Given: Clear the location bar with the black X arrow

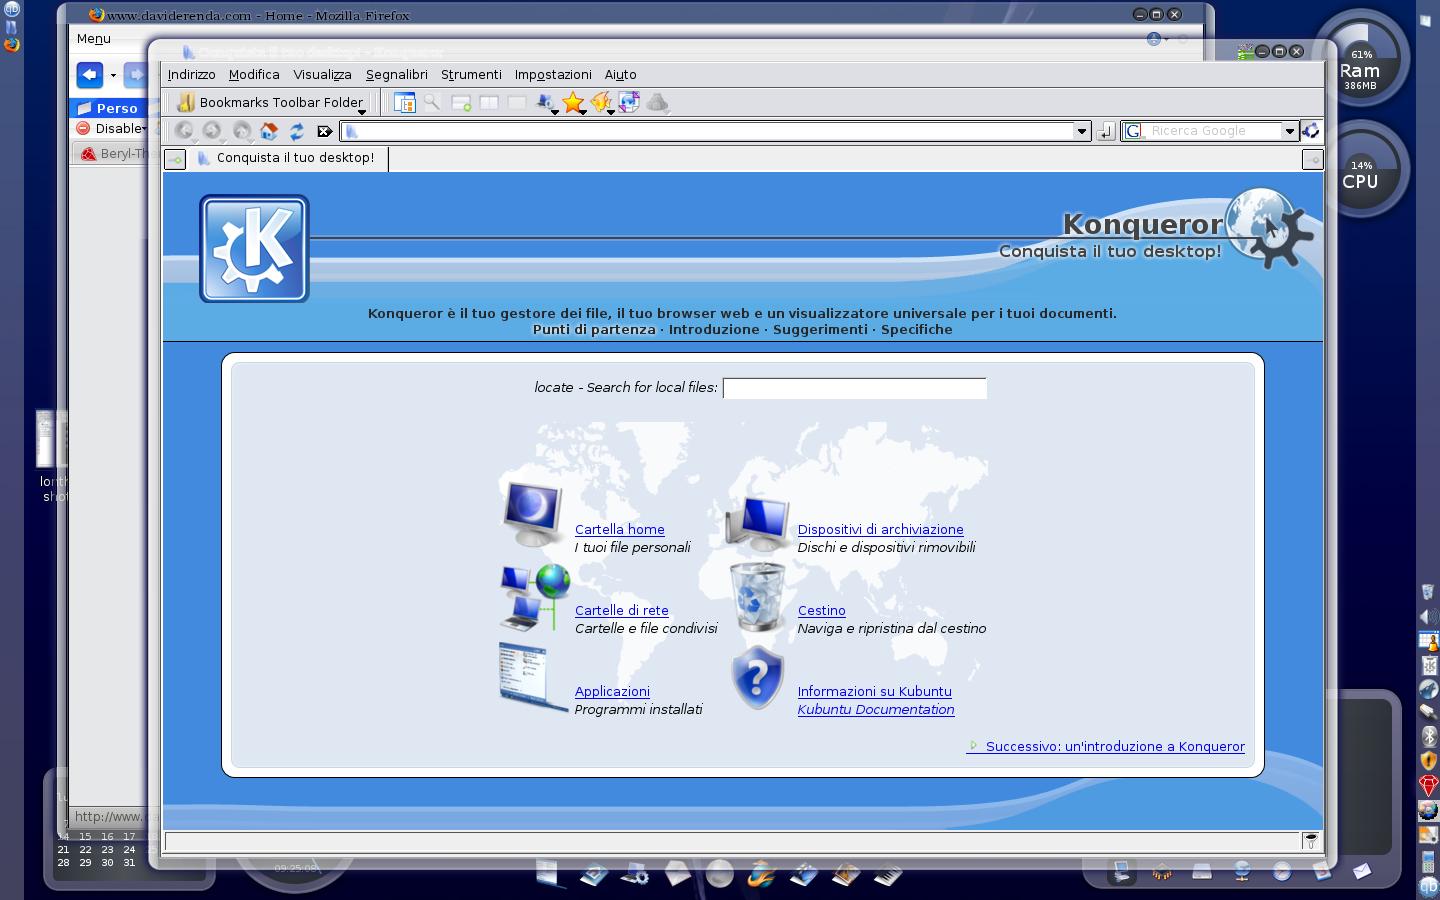Looking at the screenshot, I should [x=324, y=131].
